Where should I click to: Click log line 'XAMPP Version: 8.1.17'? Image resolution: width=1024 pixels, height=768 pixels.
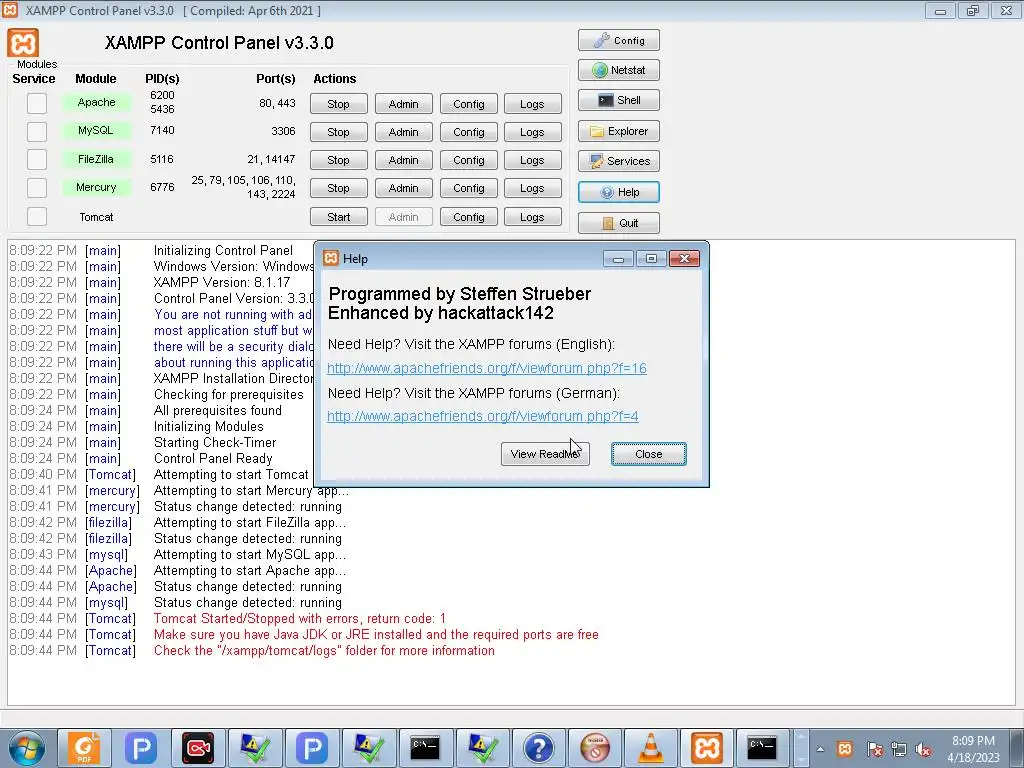tap(222, 283)
